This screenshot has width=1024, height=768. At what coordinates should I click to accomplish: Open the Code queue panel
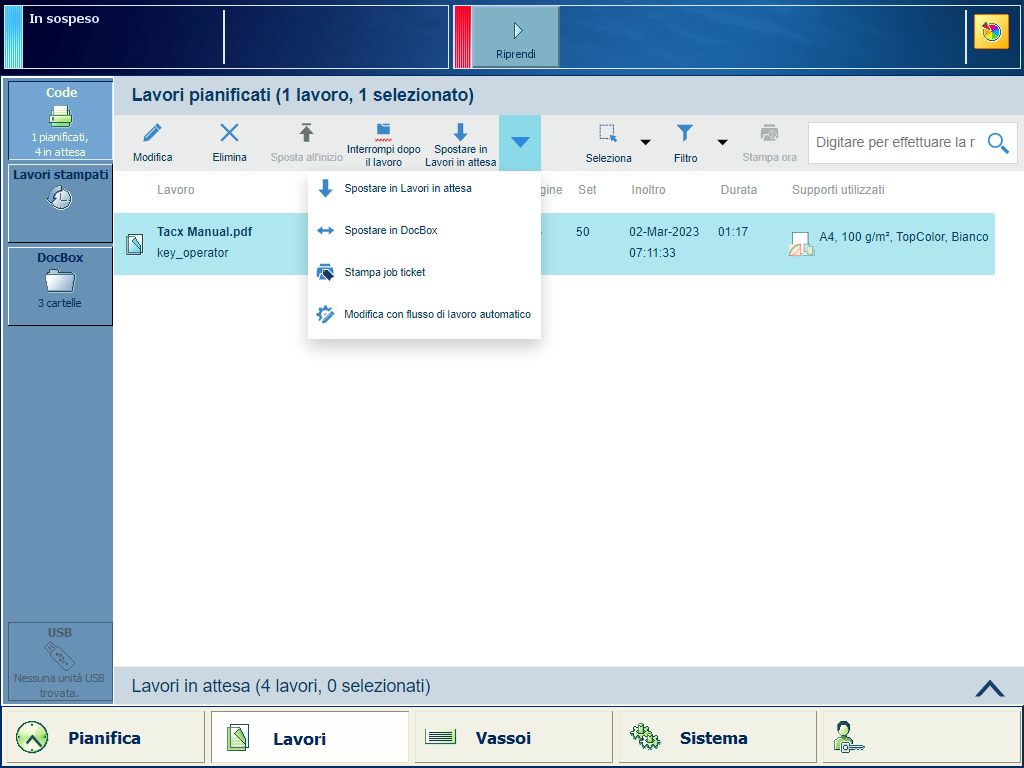click(x=60, y=121)
